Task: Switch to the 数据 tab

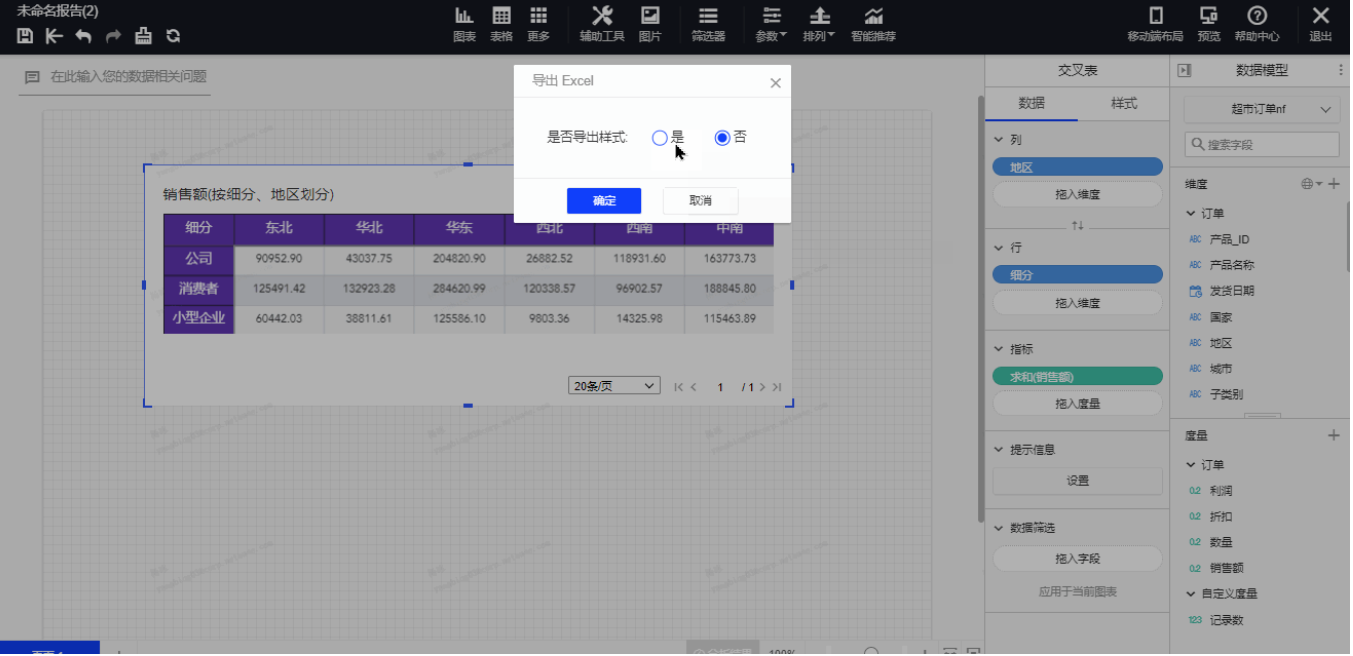Action: [1031, 103]
